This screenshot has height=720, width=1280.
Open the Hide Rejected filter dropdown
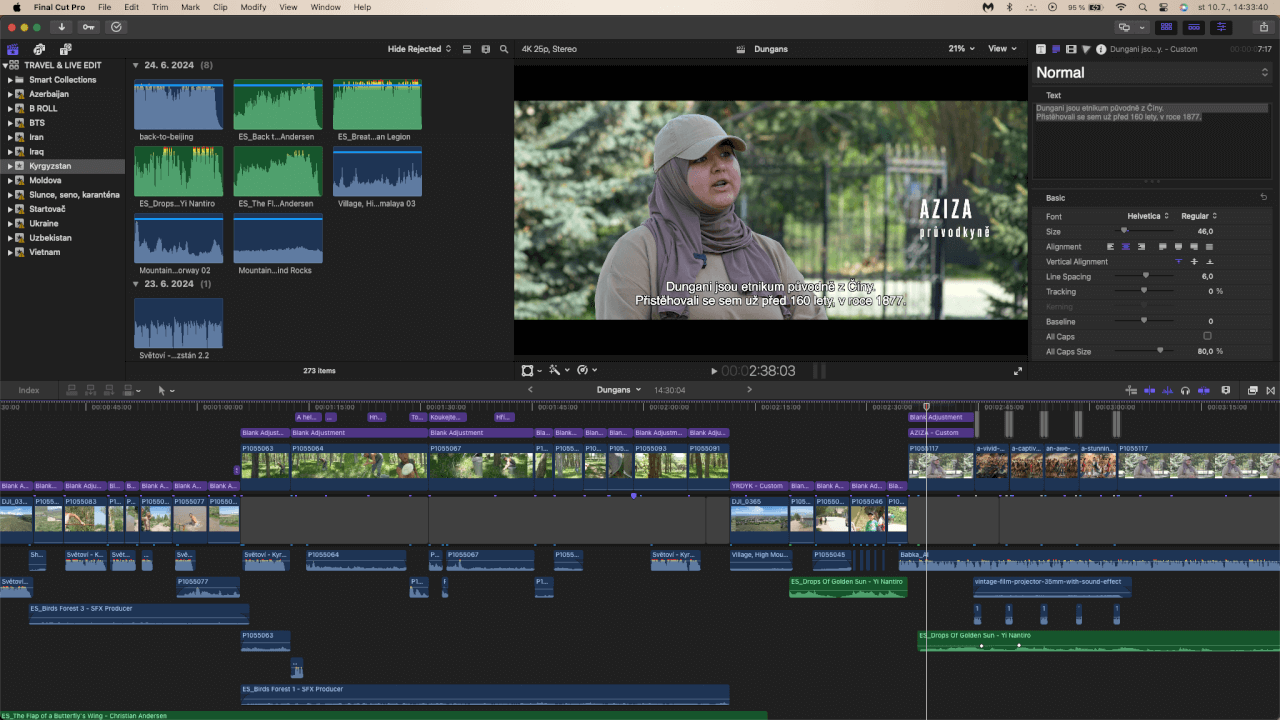coord(419,49)
